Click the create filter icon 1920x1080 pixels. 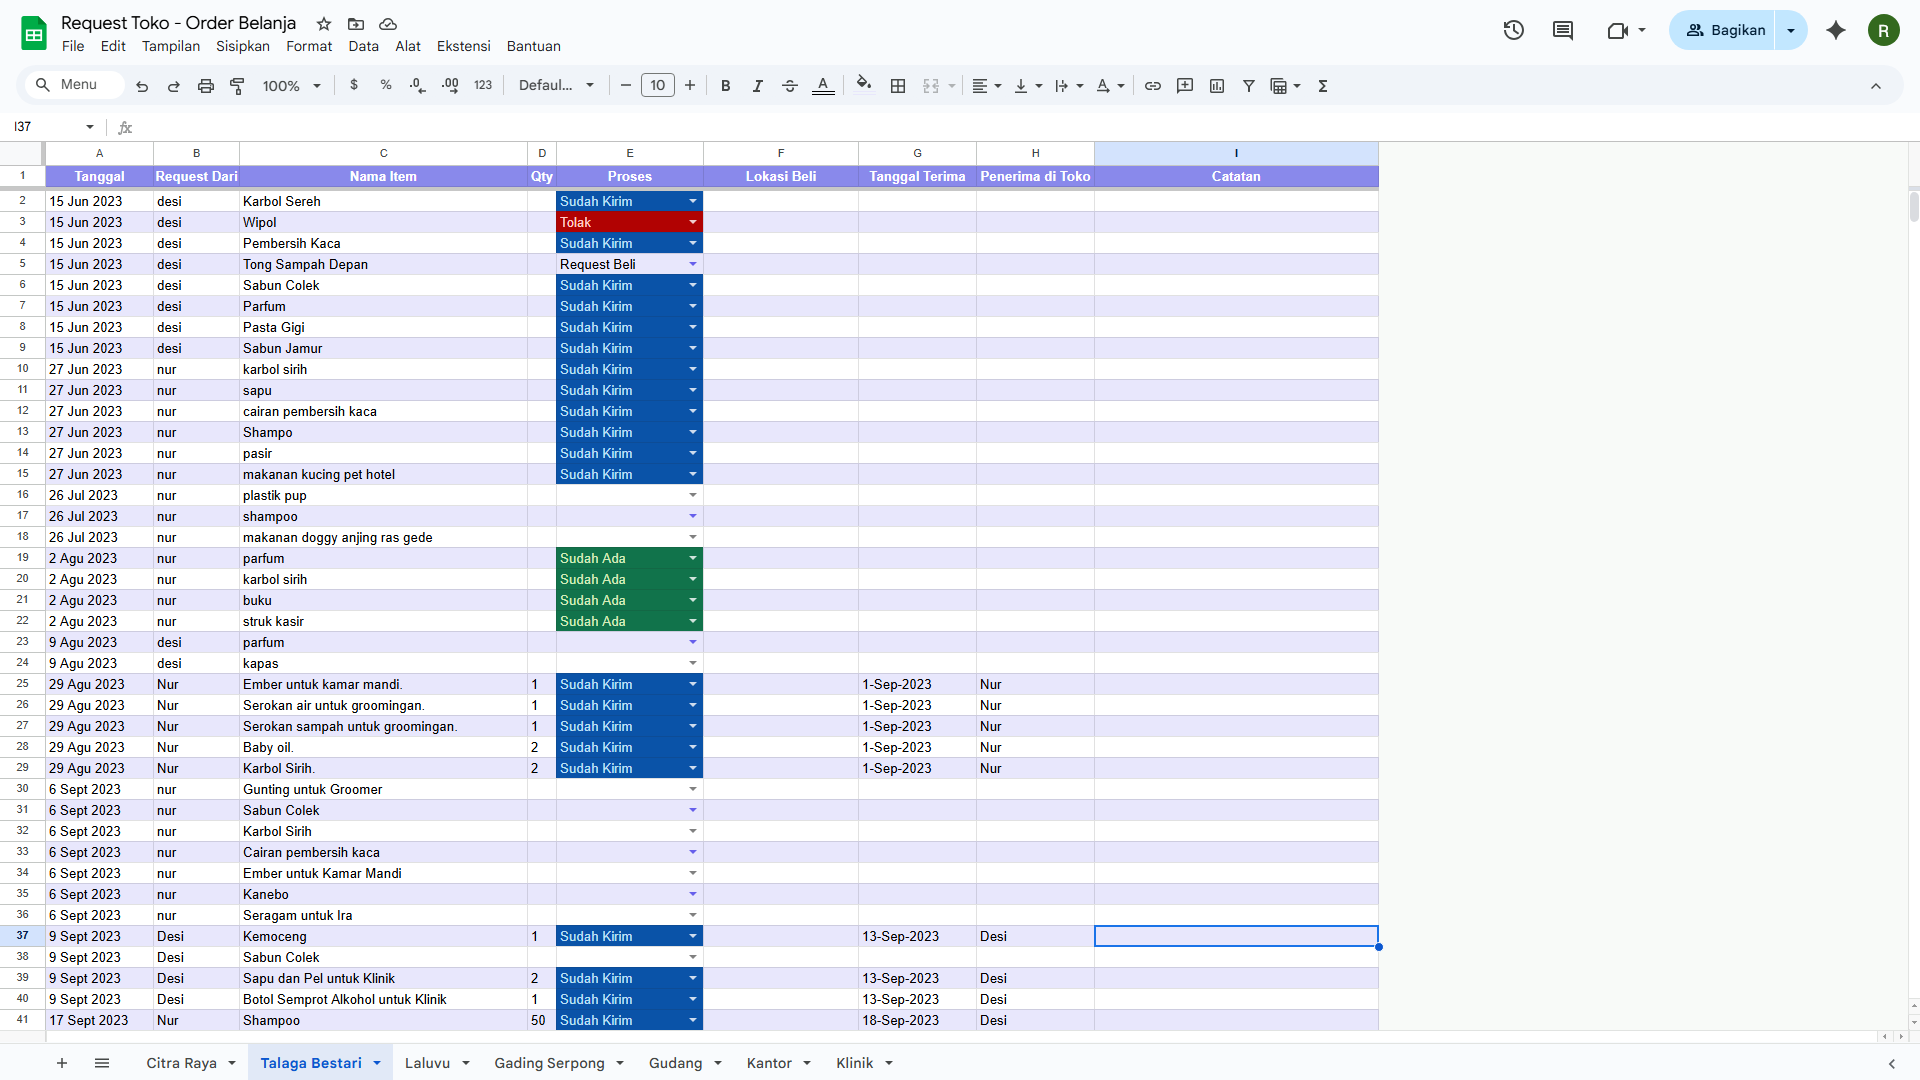click(x=1248, y=86)
